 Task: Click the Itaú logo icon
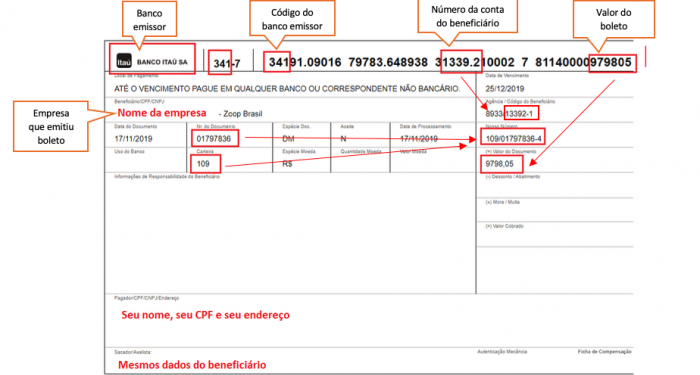[124, 61]
